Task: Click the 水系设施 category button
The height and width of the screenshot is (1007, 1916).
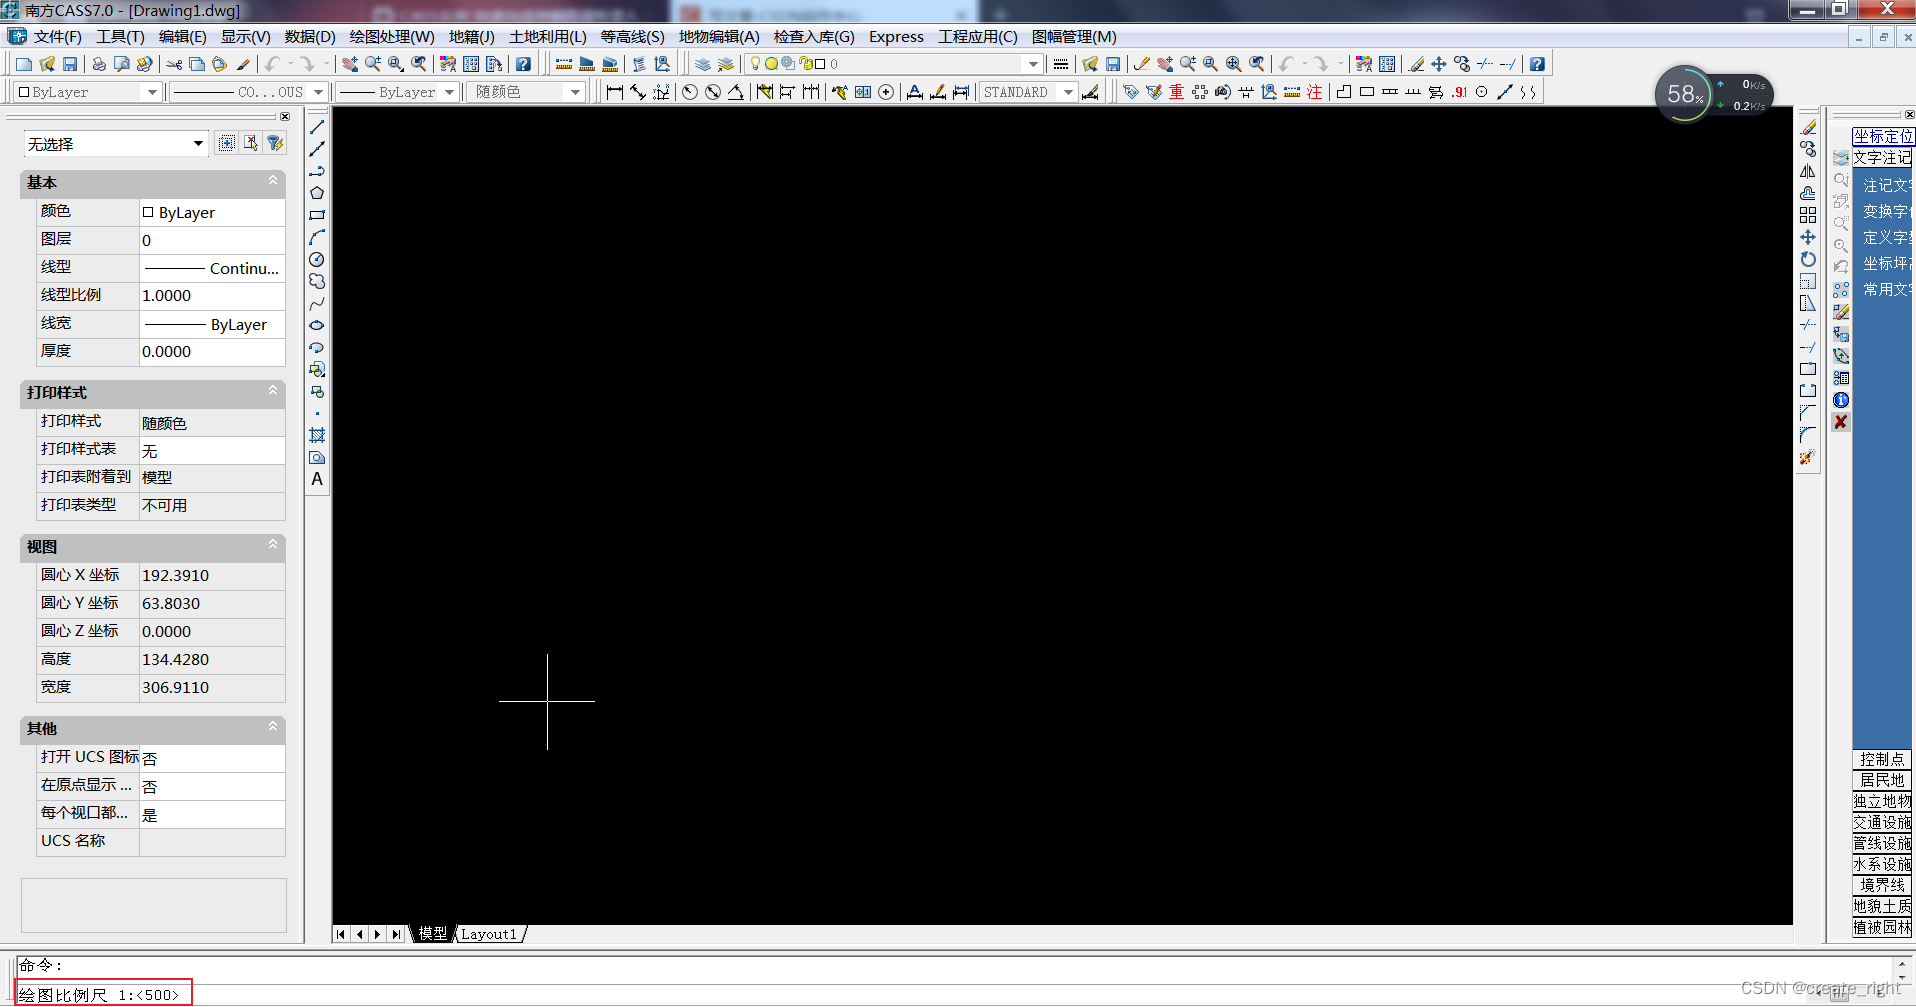Action: point(1882,864)
